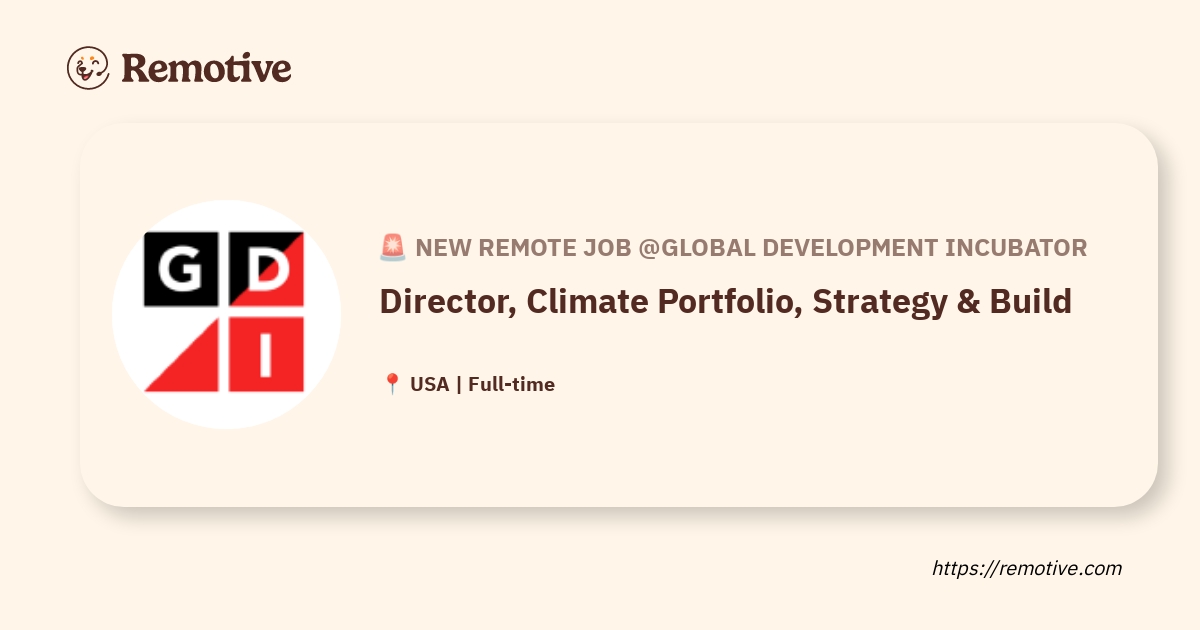
Task: Click the job posting card background
Action: [x=700, y=460]
